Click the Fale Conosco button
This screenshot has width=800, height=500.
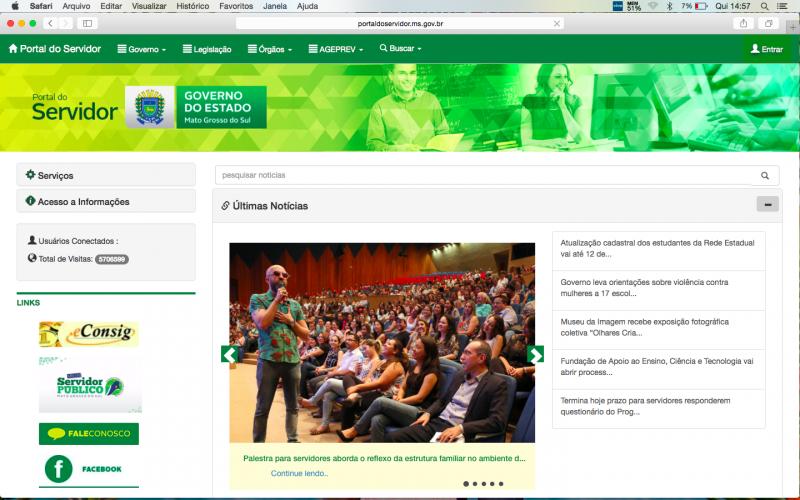(89, 434)
